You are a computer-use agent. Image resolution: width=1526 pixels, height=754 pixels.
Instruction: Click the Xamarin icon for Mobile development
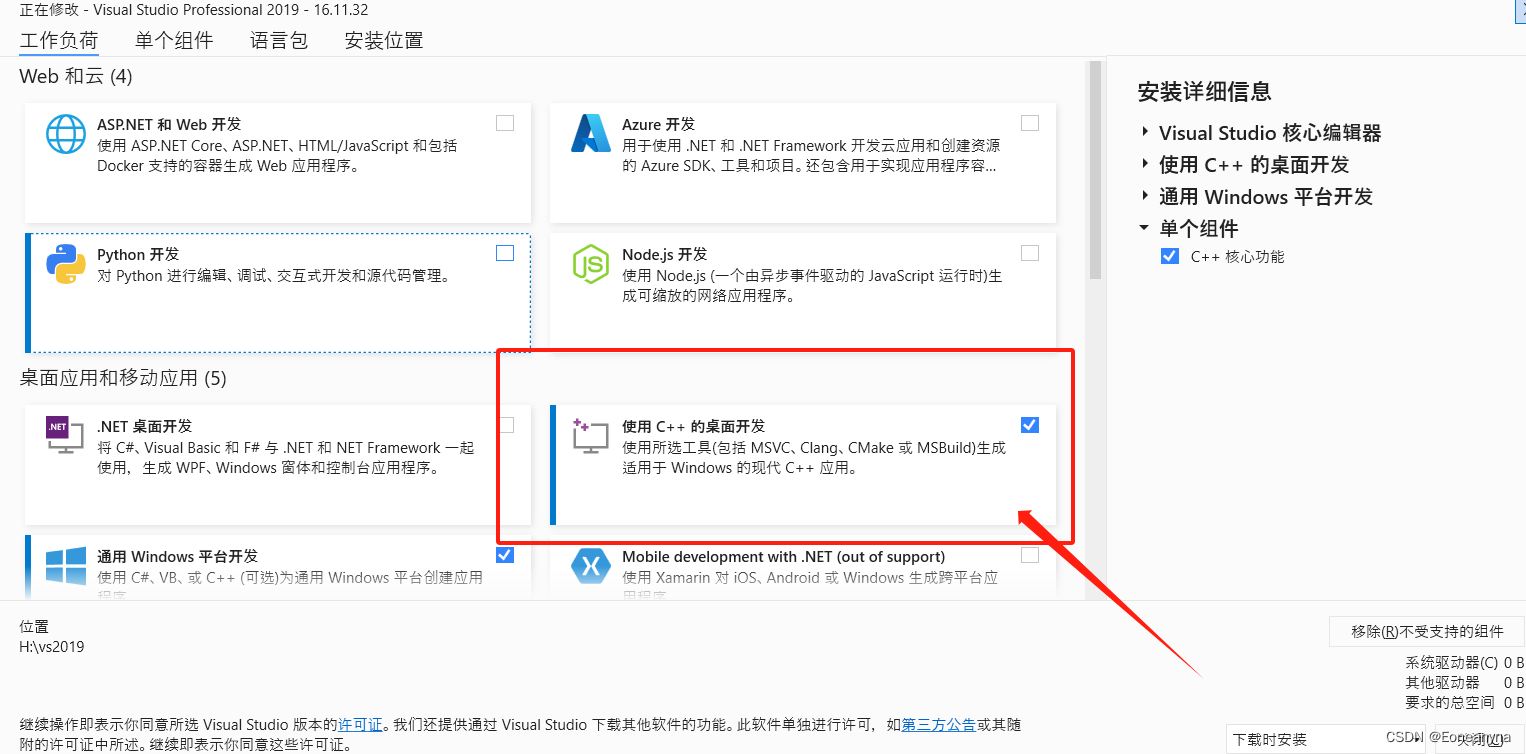(x=591, y=567)
